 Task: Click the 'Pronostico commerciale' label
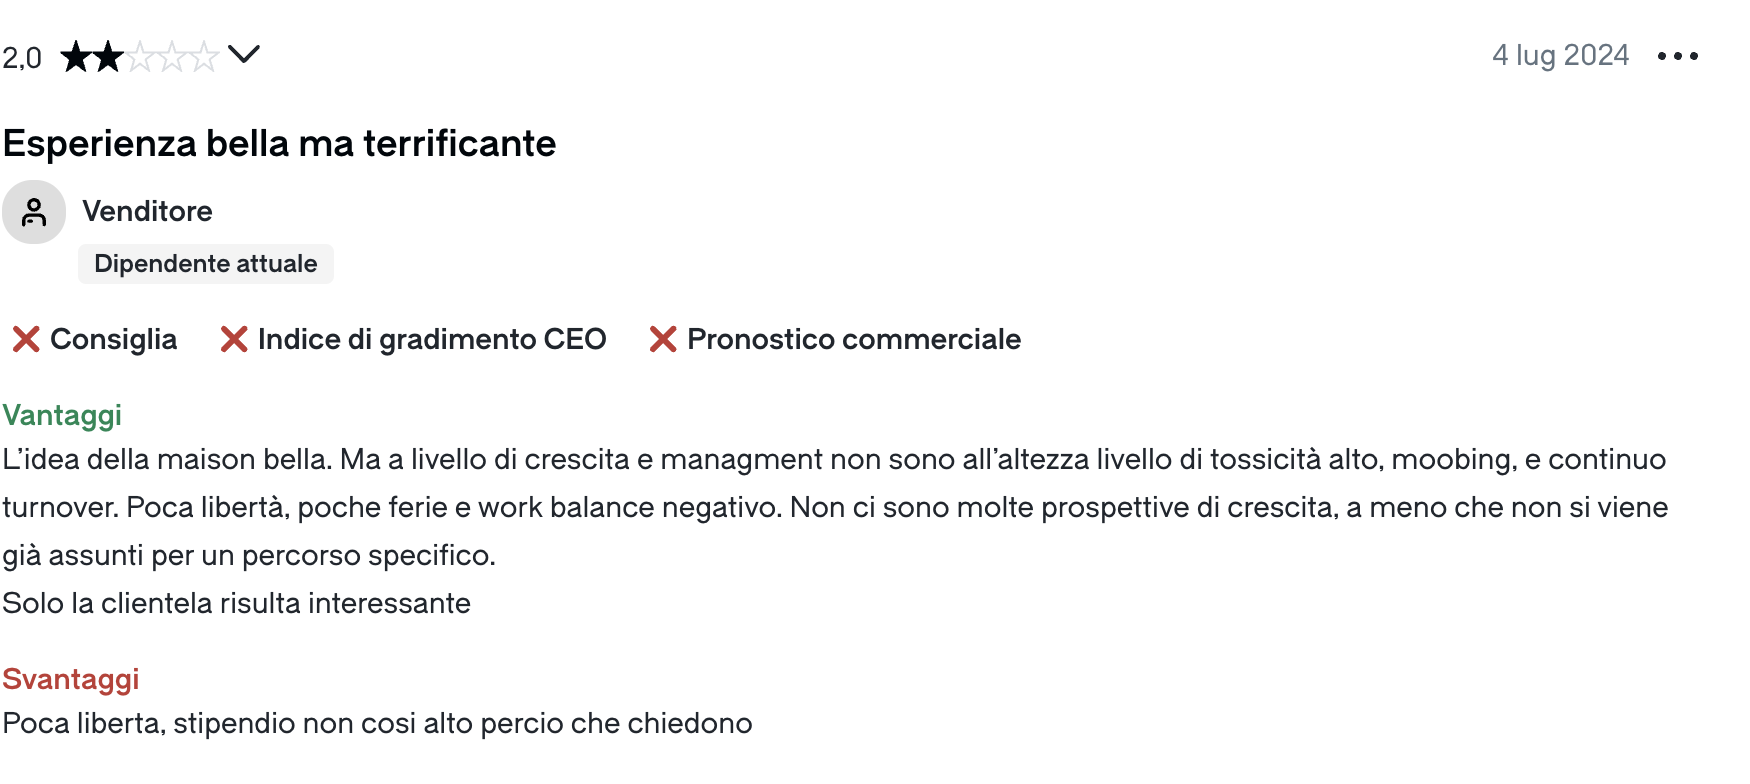854,340
